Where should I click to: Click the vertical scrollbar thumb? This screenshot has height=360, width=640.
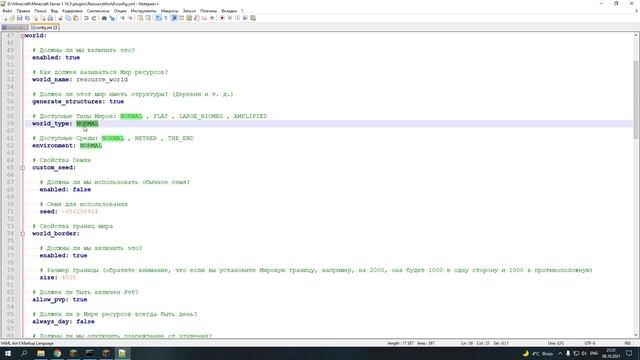[x=636, y=99]
